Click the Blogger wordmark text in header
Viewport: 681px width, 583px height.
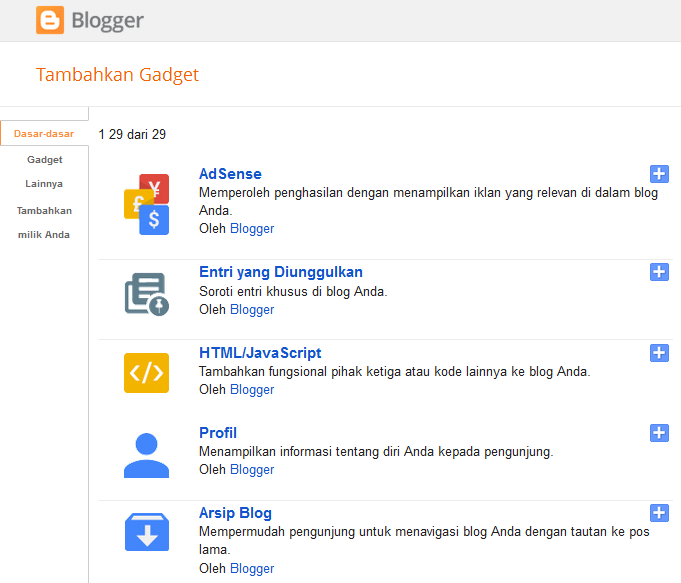[x=107, y=21]
